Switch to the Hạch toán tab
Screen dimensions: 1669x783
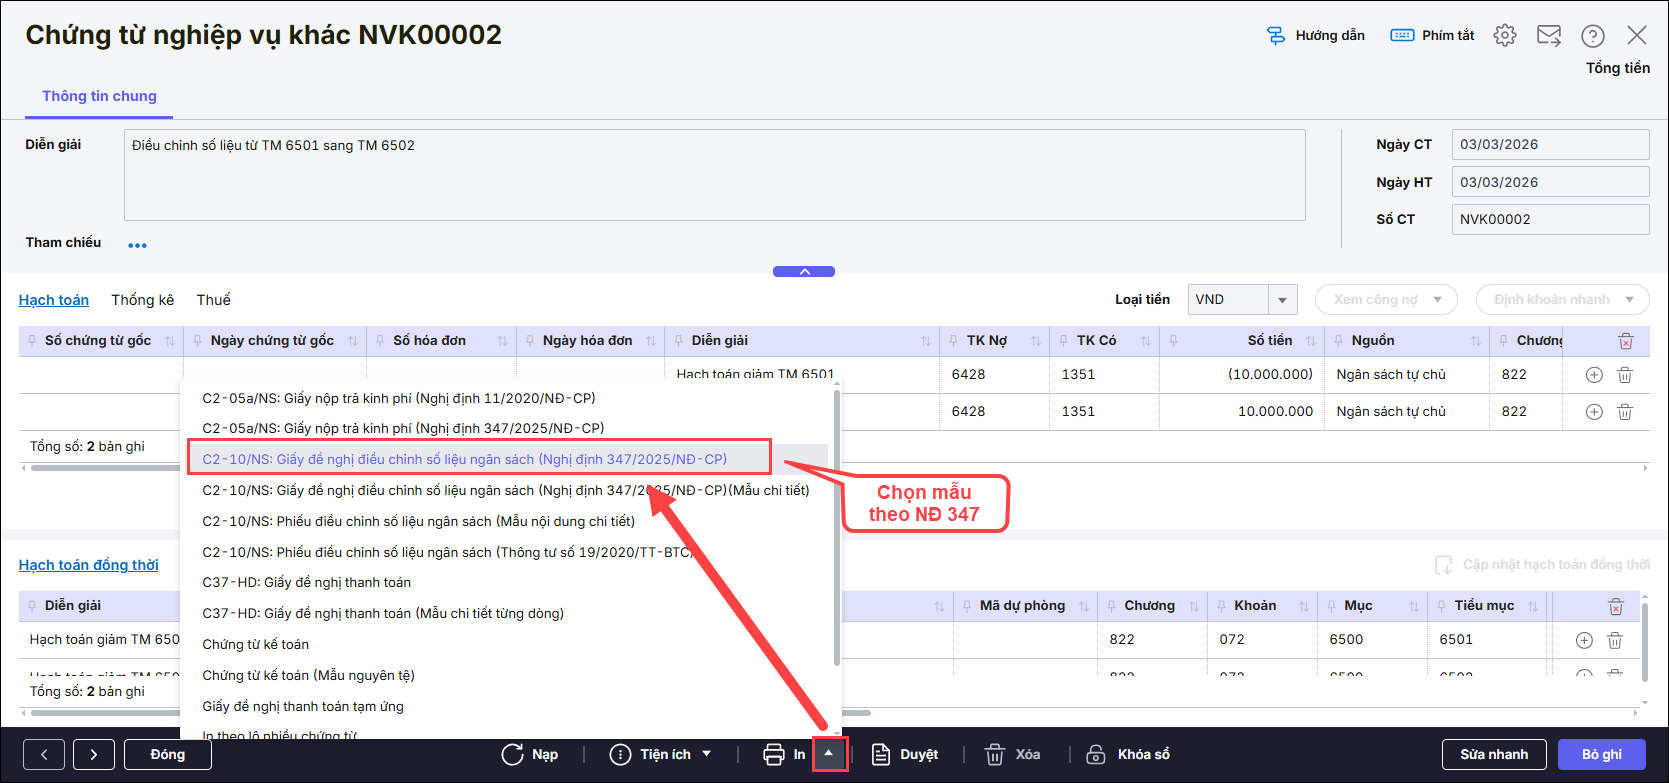(54, 300)
